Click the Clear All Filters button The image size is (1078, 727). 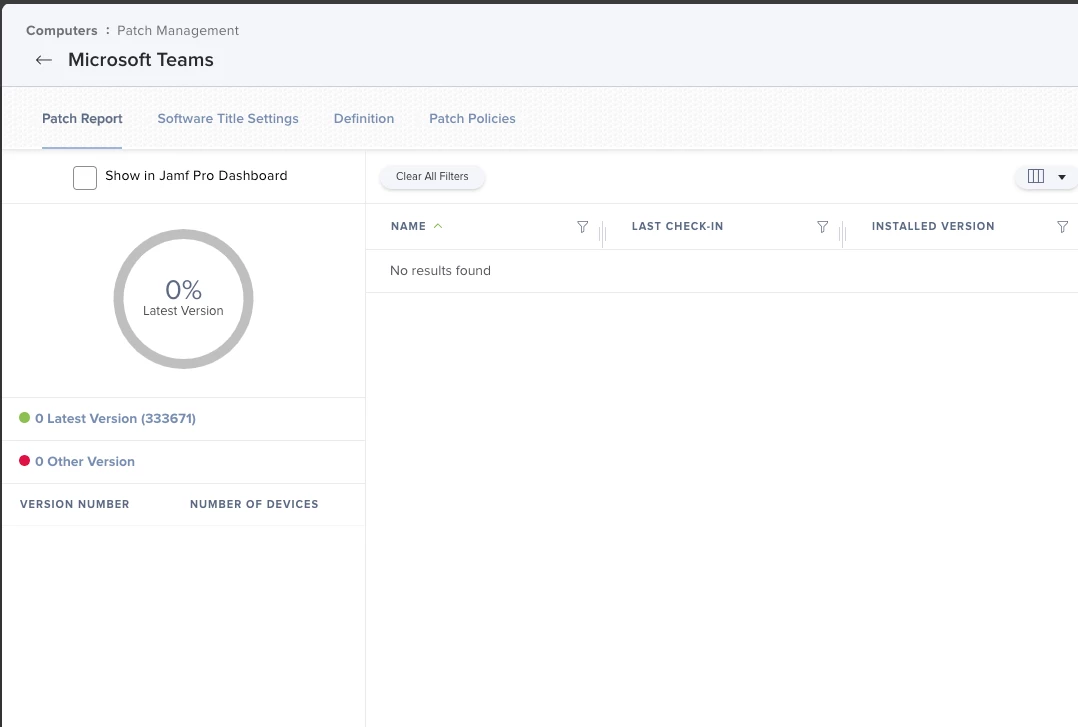coord(432,177)
